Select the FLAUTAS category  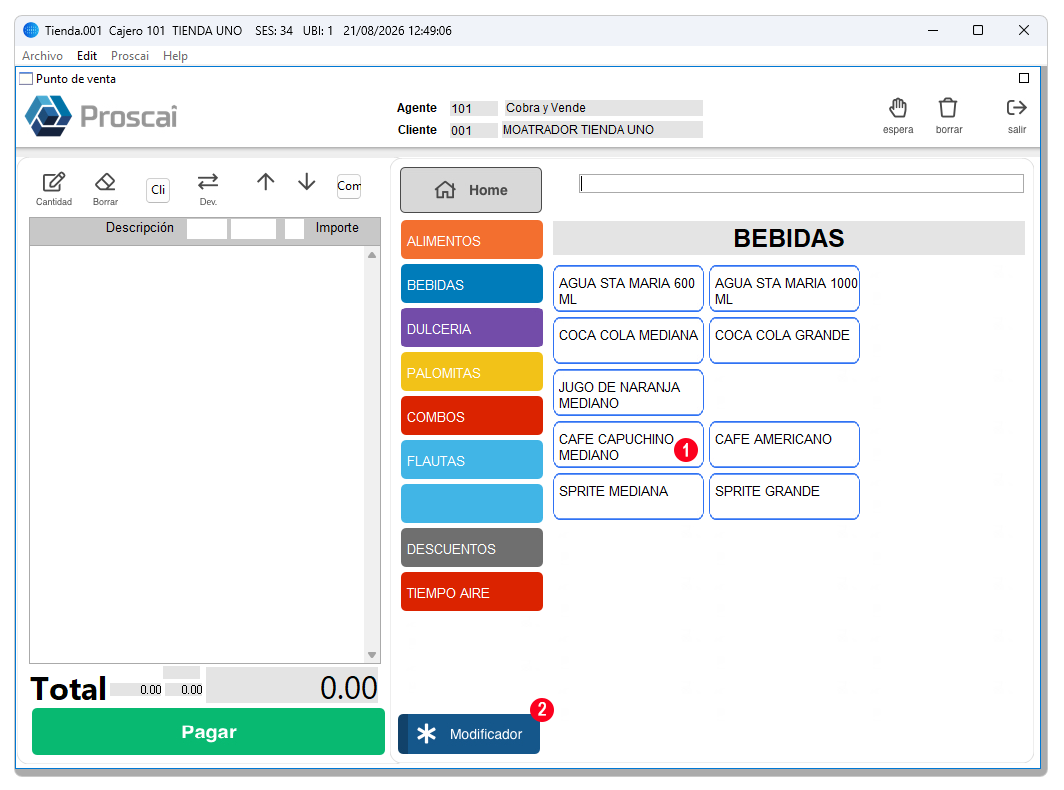tap(472, 460)
